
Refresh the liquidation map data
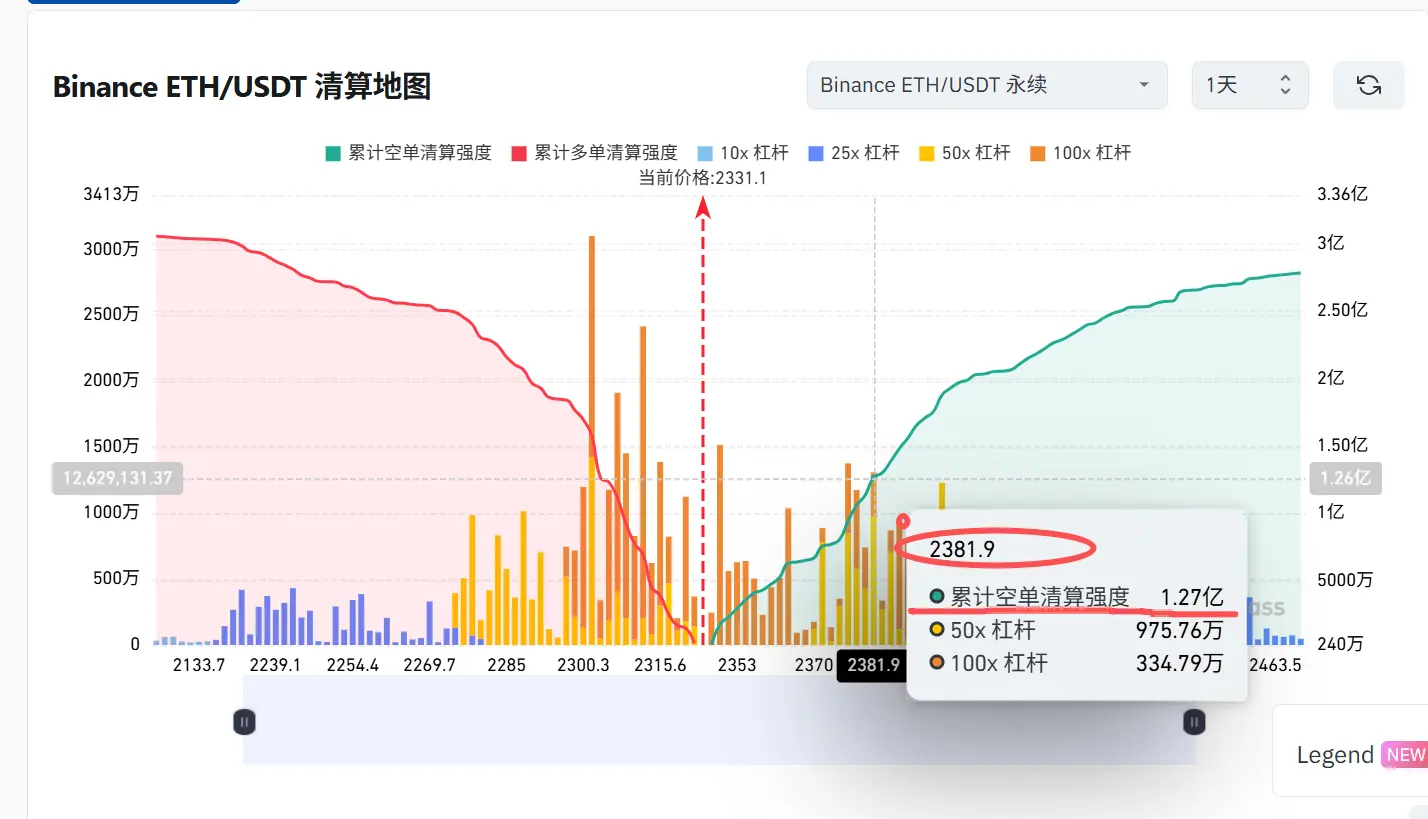(1368, 85)
